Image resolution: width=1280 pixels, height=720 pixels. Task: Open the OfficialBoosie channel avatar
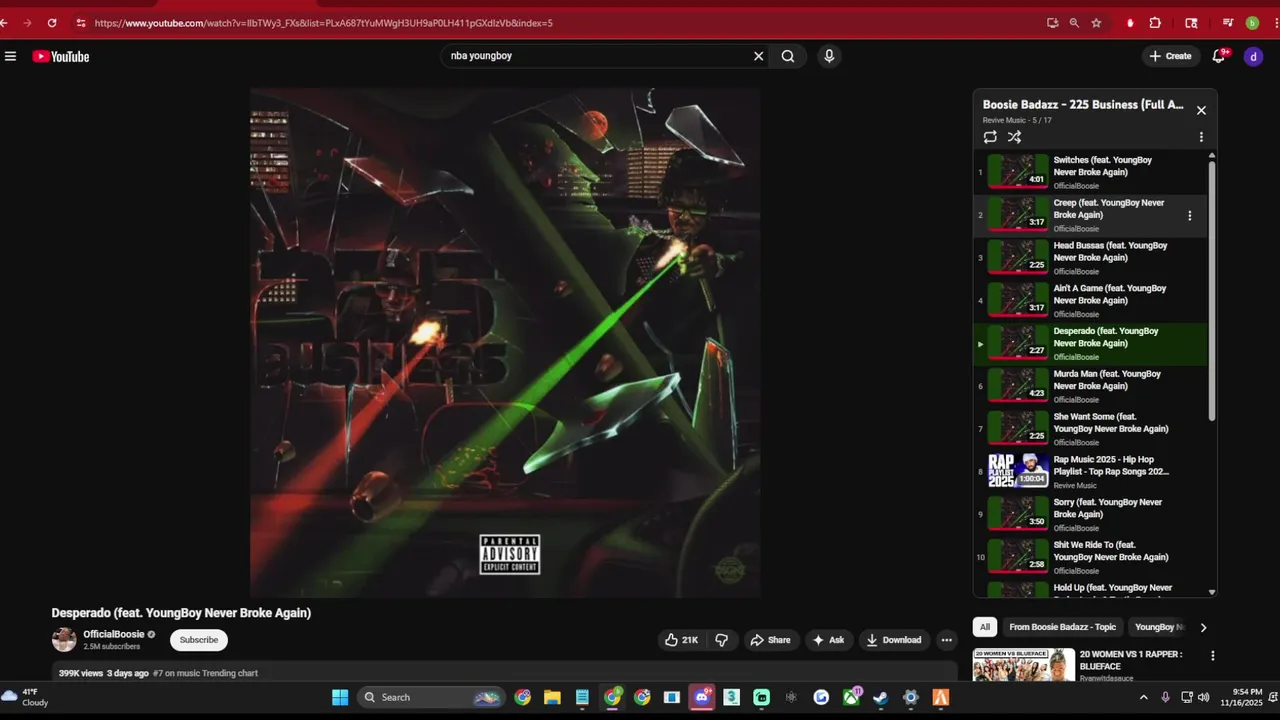[x=64, y=640]
